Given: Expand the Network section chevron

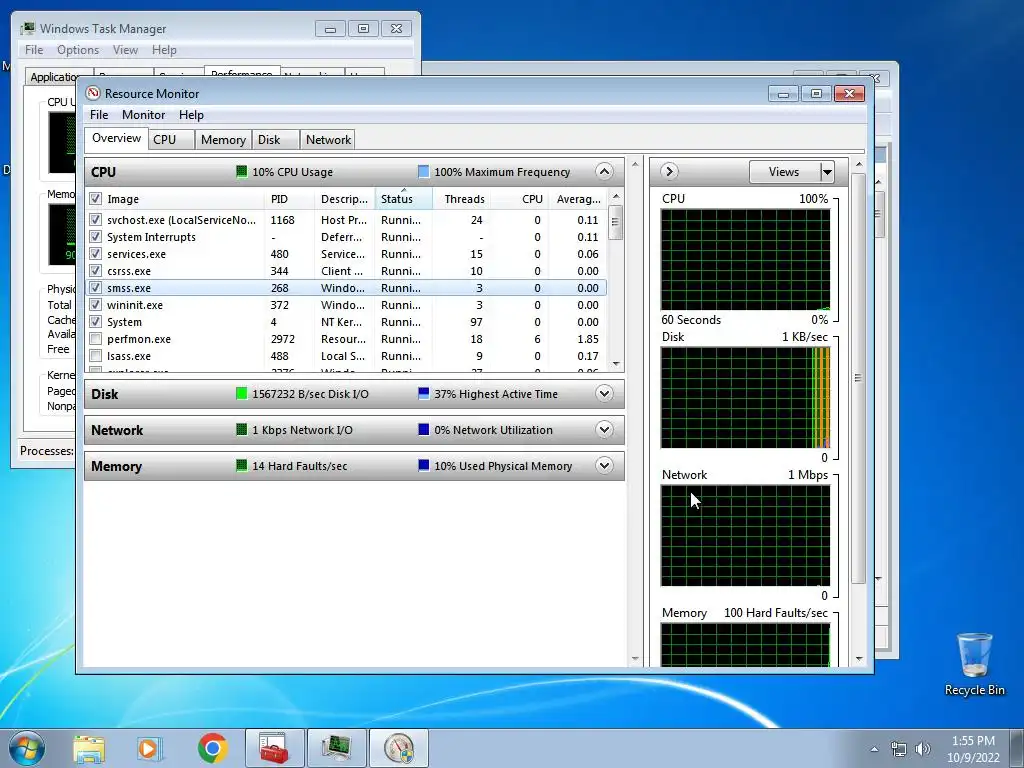Looking at the screenshot, I should [604, 430].
